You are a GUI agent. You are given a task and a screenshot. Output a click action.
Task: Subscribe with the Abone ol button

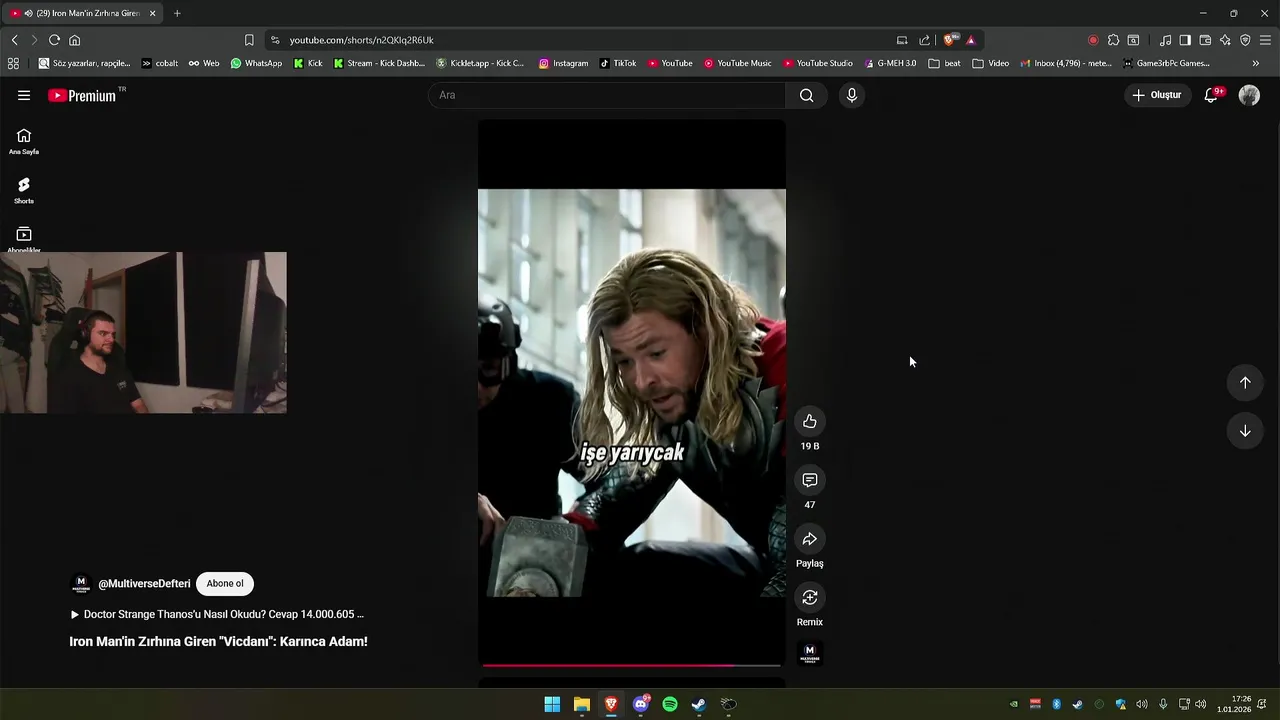[225, 584]
